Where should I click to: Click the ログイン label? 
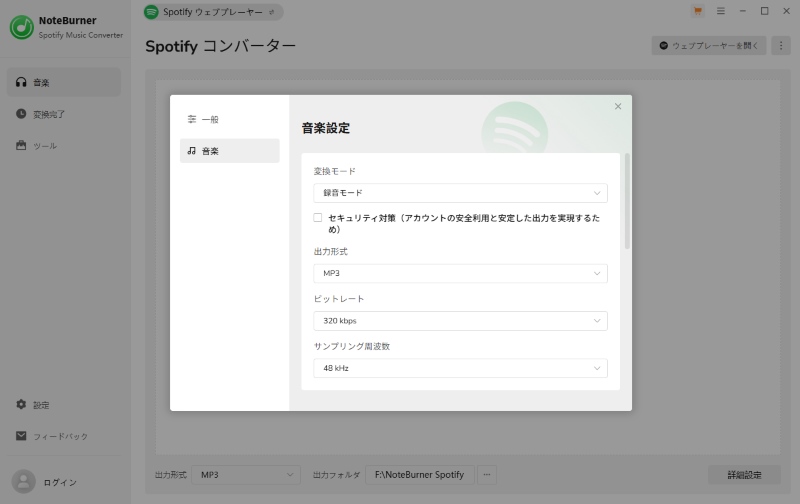(x=60, y=483)
